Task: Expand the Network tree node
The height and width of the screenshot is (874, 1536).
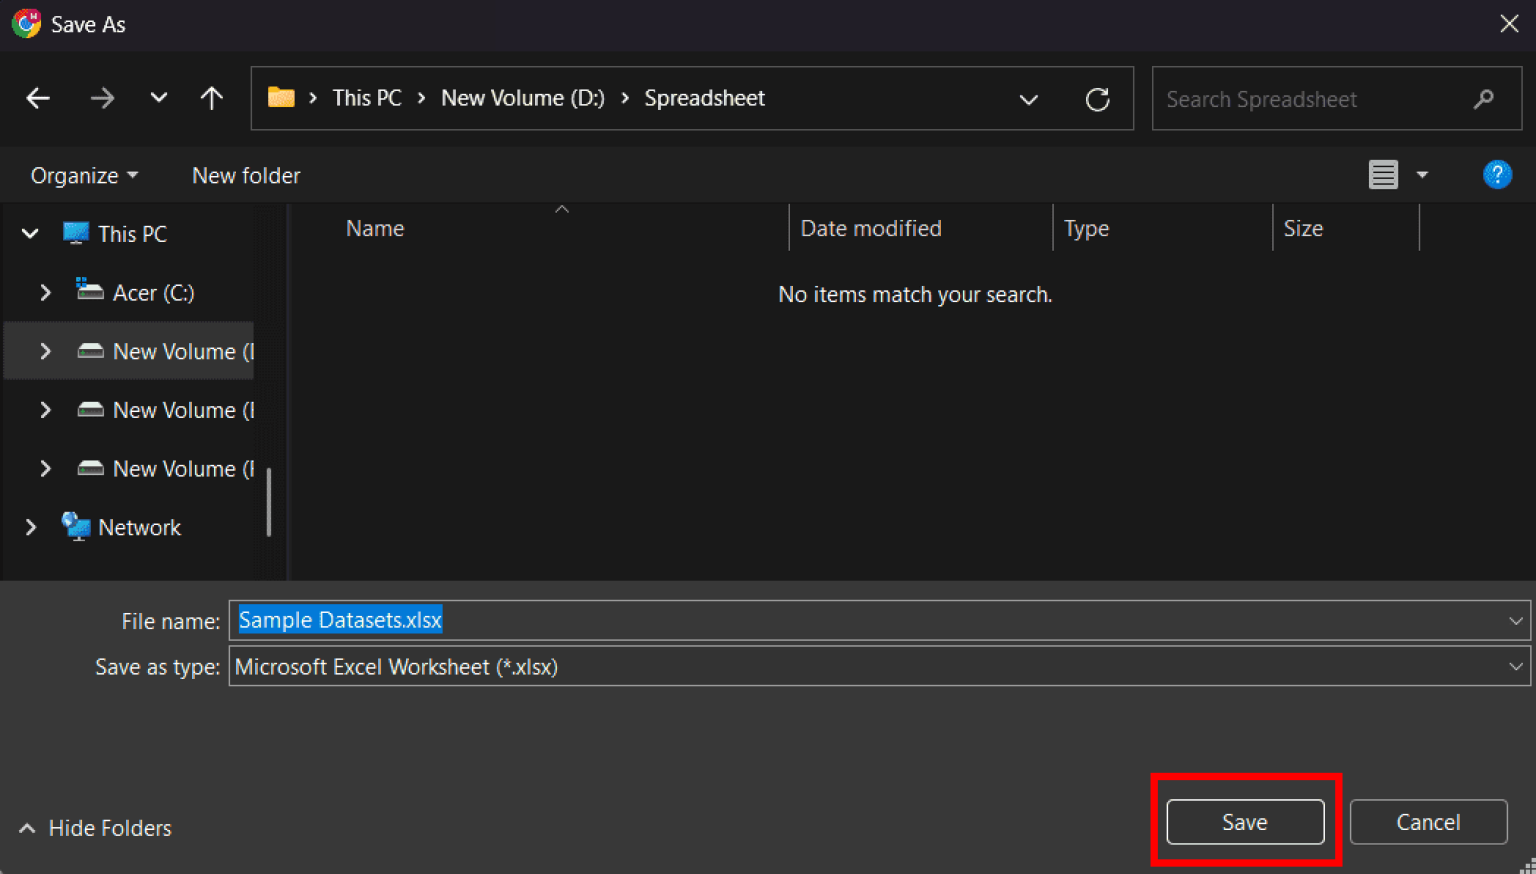Action: pos(30,527)
